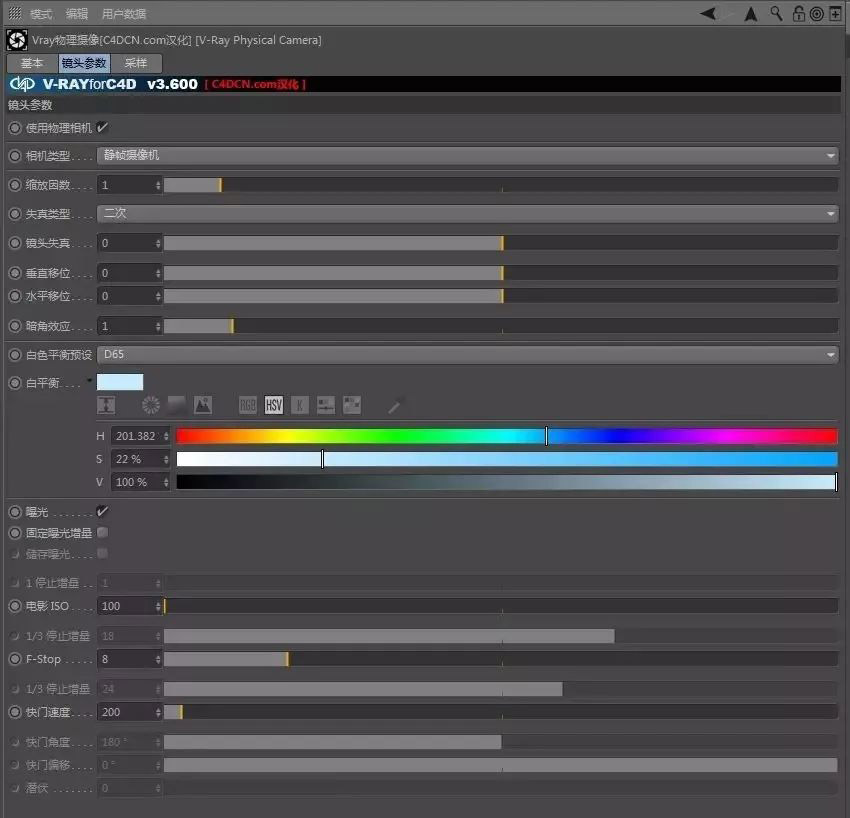Pick the eyedropper color picker tool
The height and width of the screenshot is (818, 850).
pos(394,405)
